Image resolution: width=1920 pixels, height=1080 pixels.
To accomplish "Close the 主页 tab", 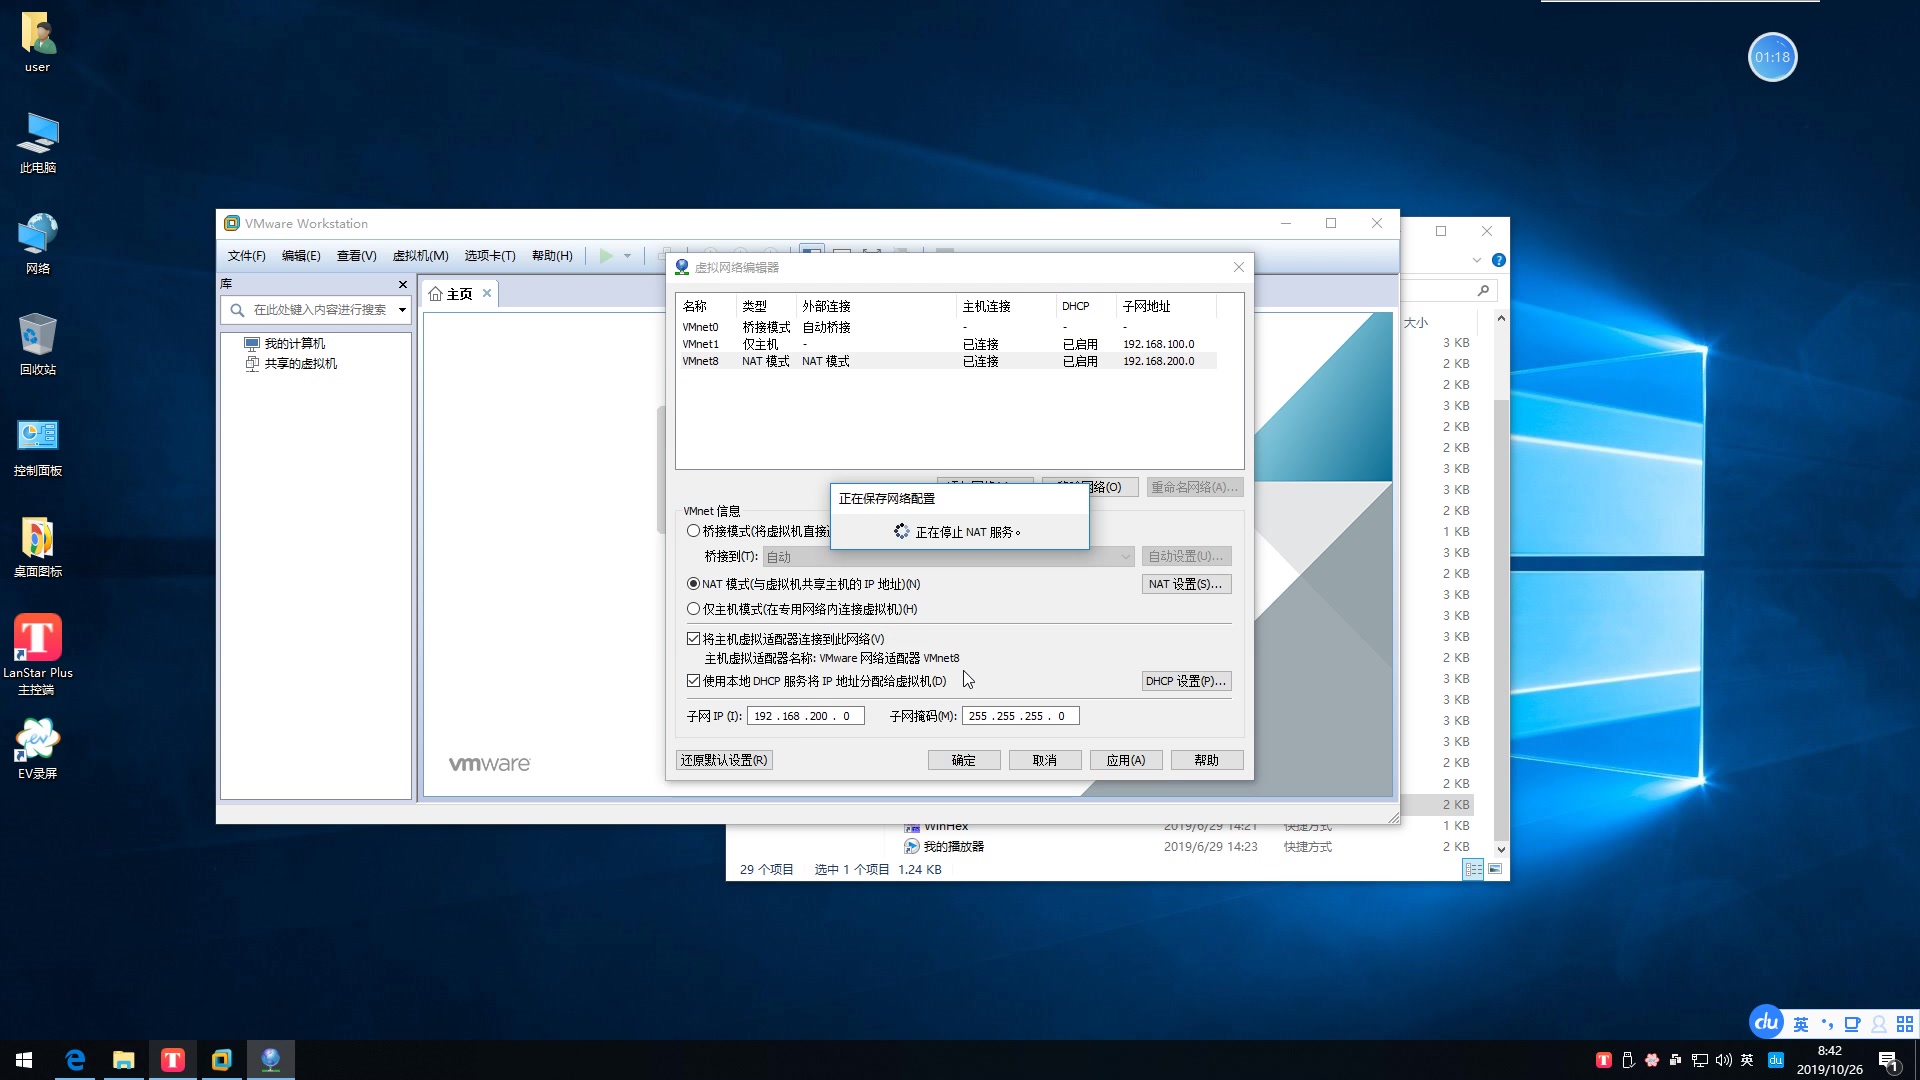I will pos(487,293).
